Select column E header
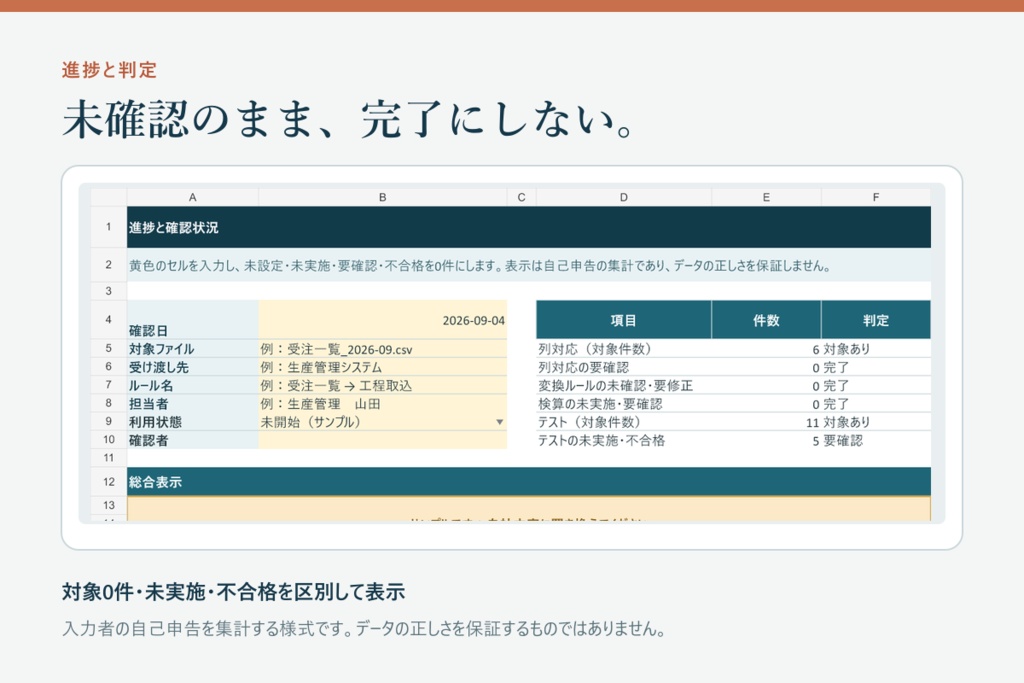 (766, 197)
